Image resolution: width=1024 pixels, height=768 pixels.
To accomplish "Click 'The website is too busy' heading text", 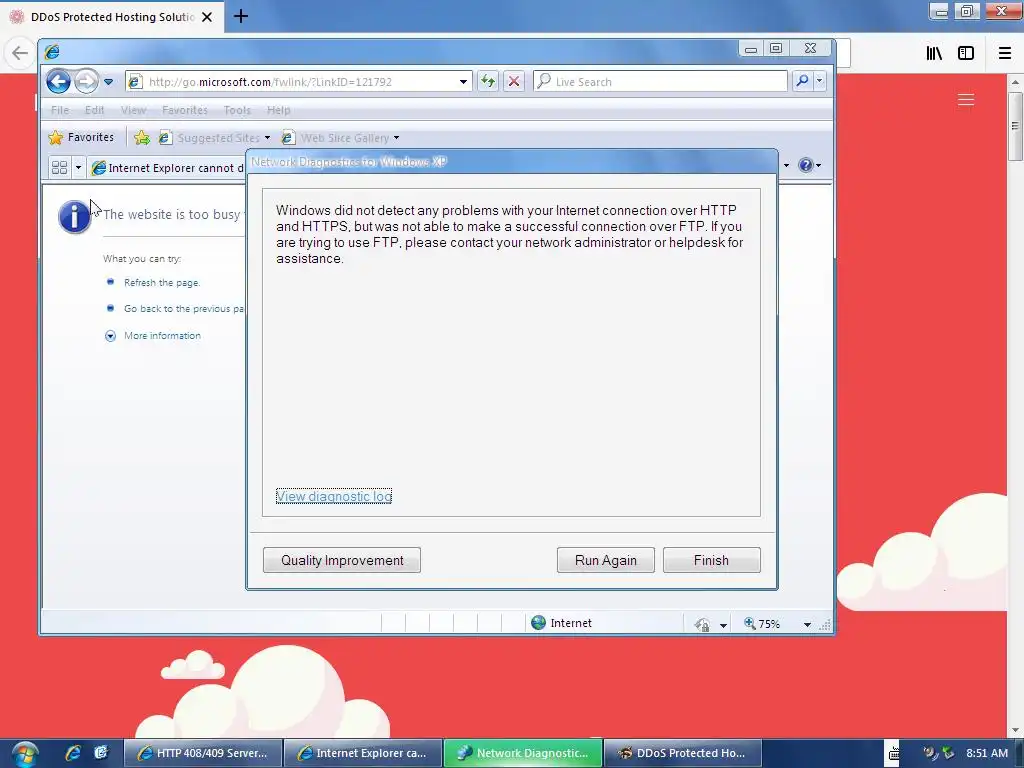I will coord(174,214).
